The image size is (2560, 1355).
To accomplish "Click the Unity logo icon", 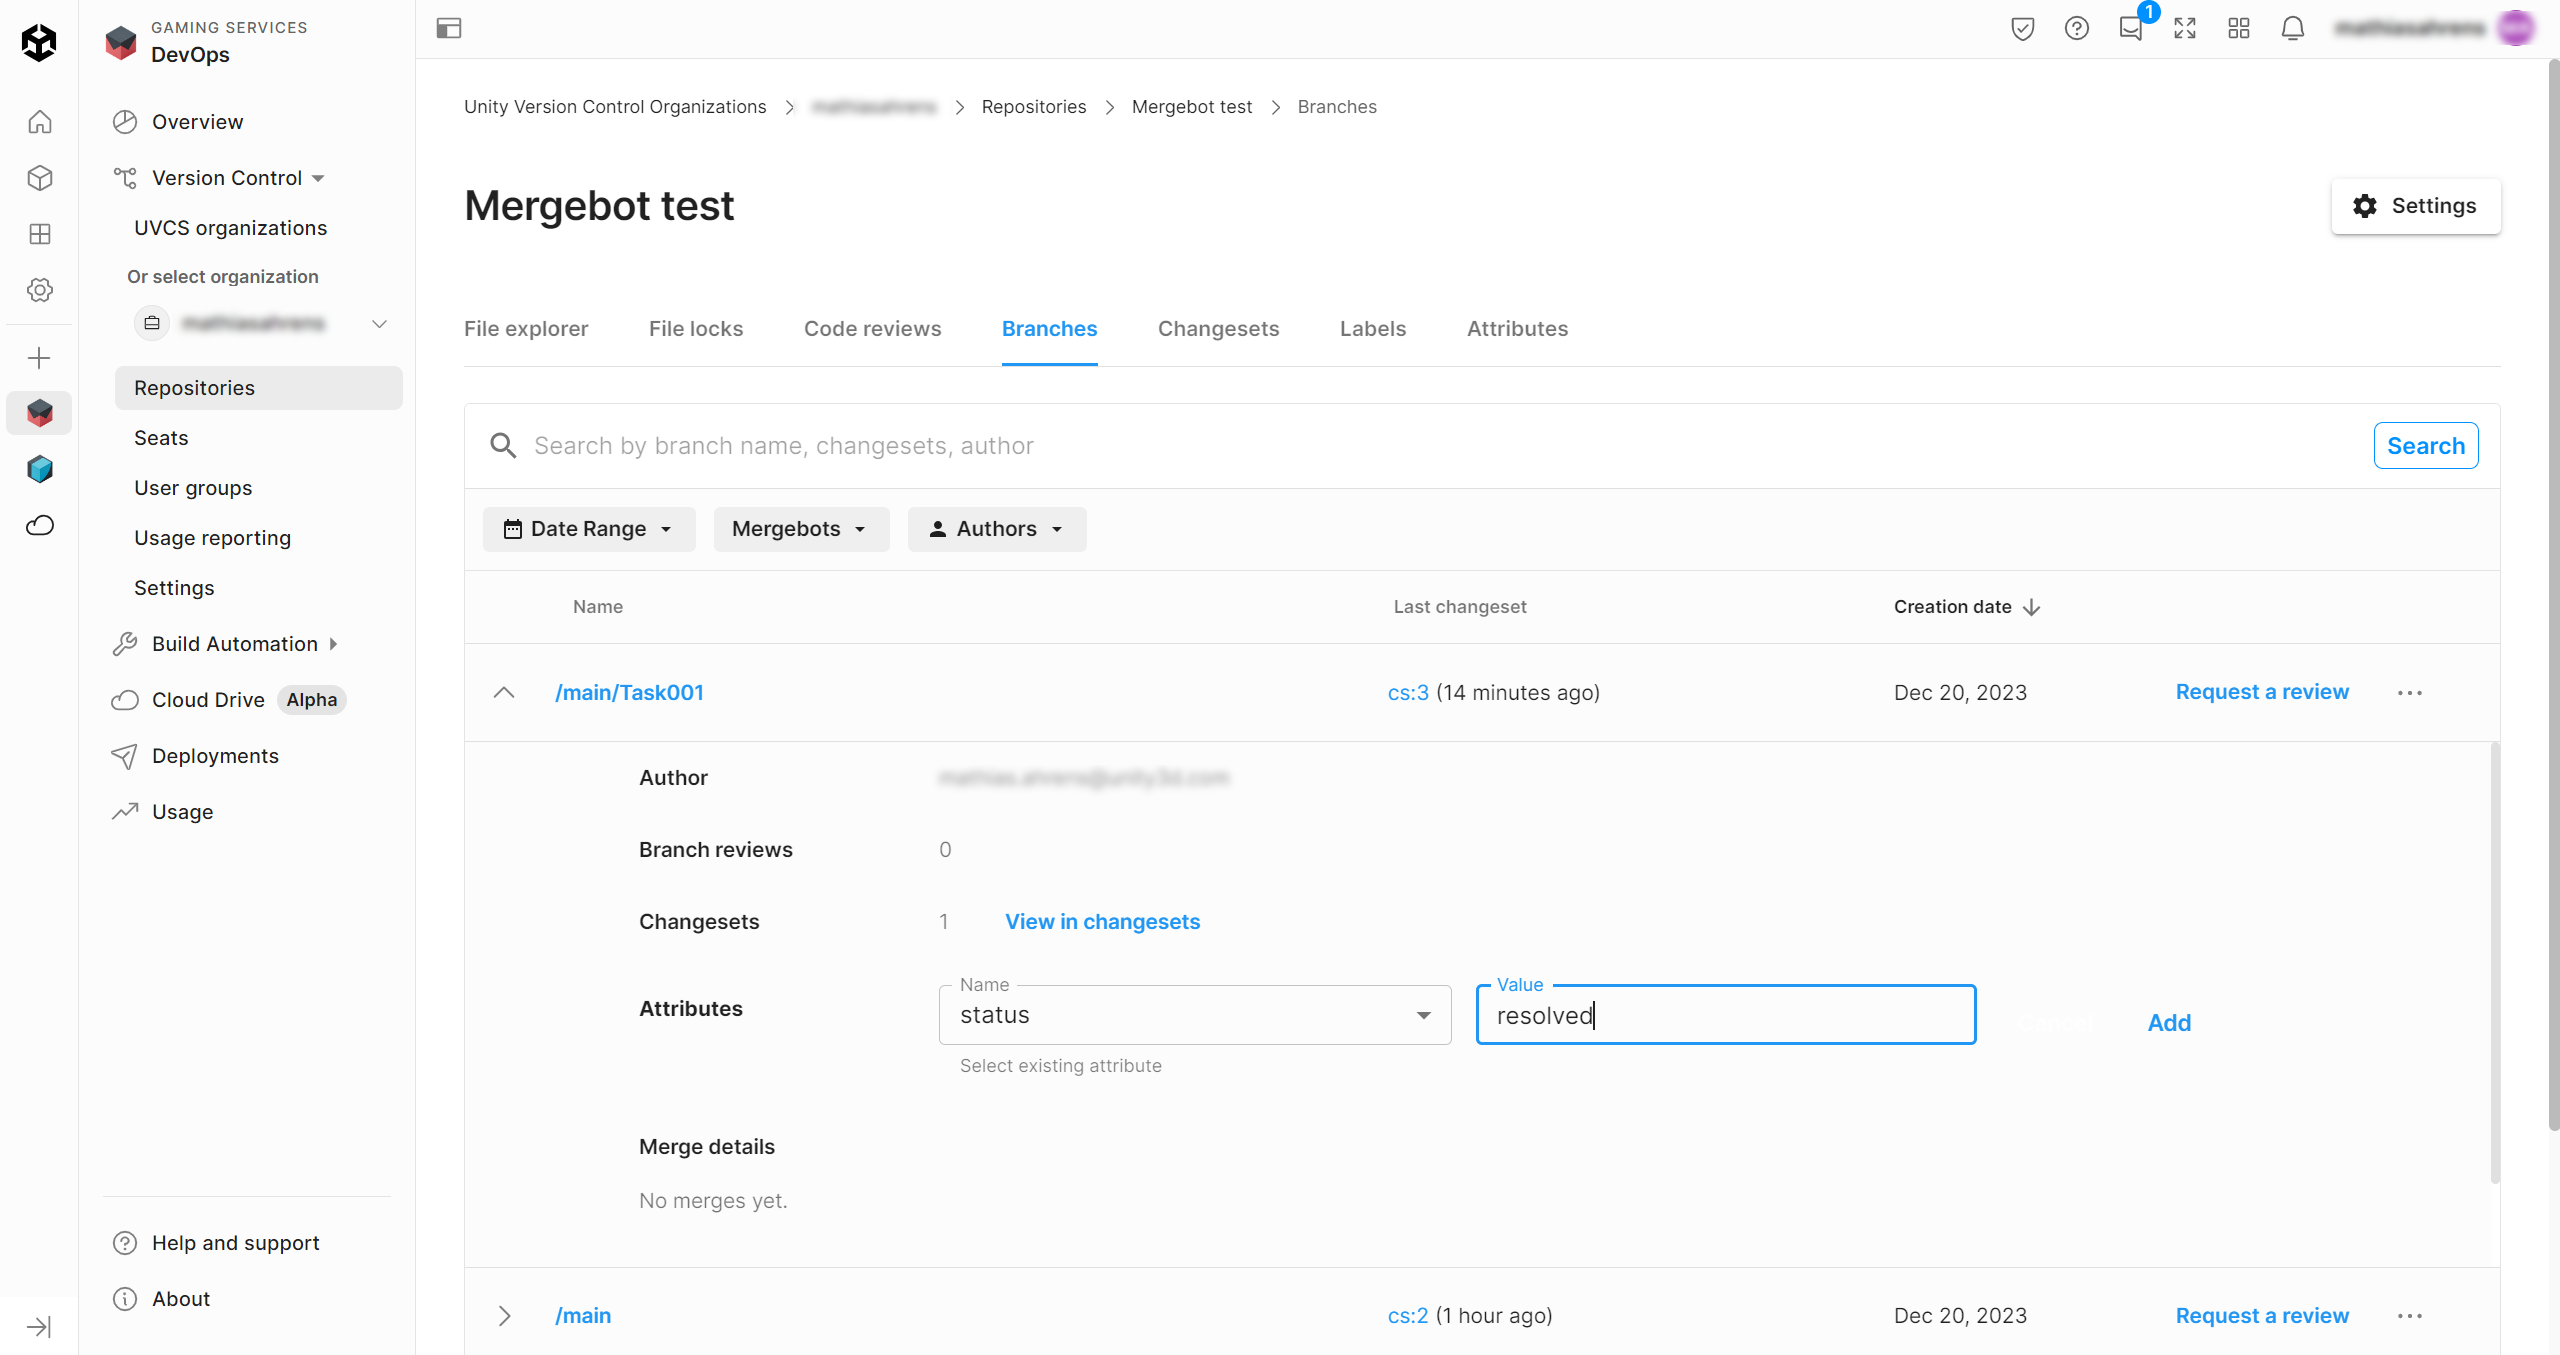I will pyautogui.click(x=39, y=42).
